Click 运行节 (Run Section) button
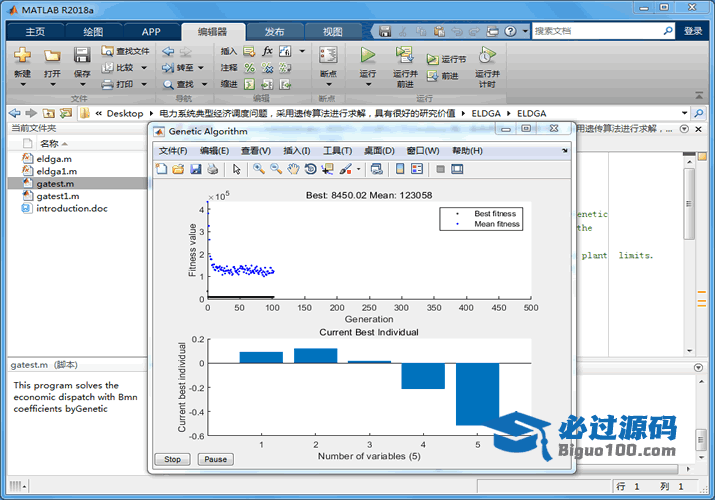This screenshot has height=500, width=715. pos(446,59)
